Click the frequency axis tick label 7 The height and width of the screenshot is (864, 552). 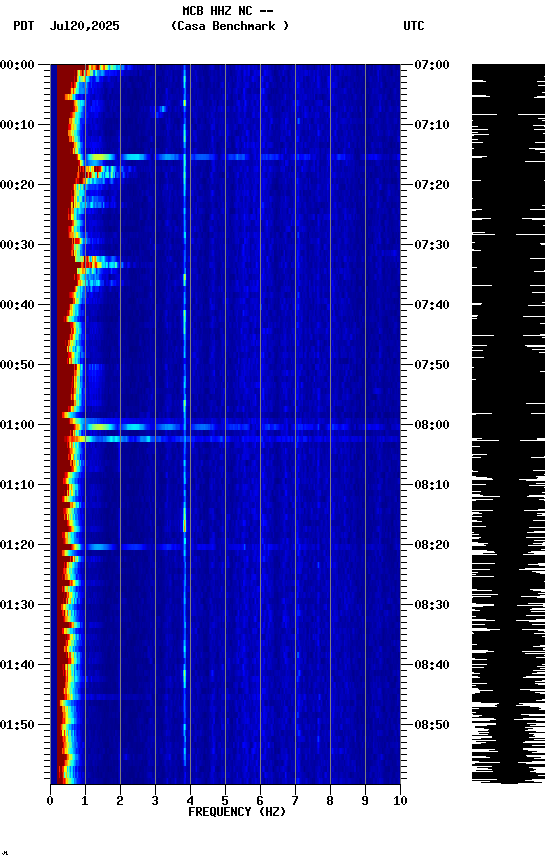pos(295,801)
